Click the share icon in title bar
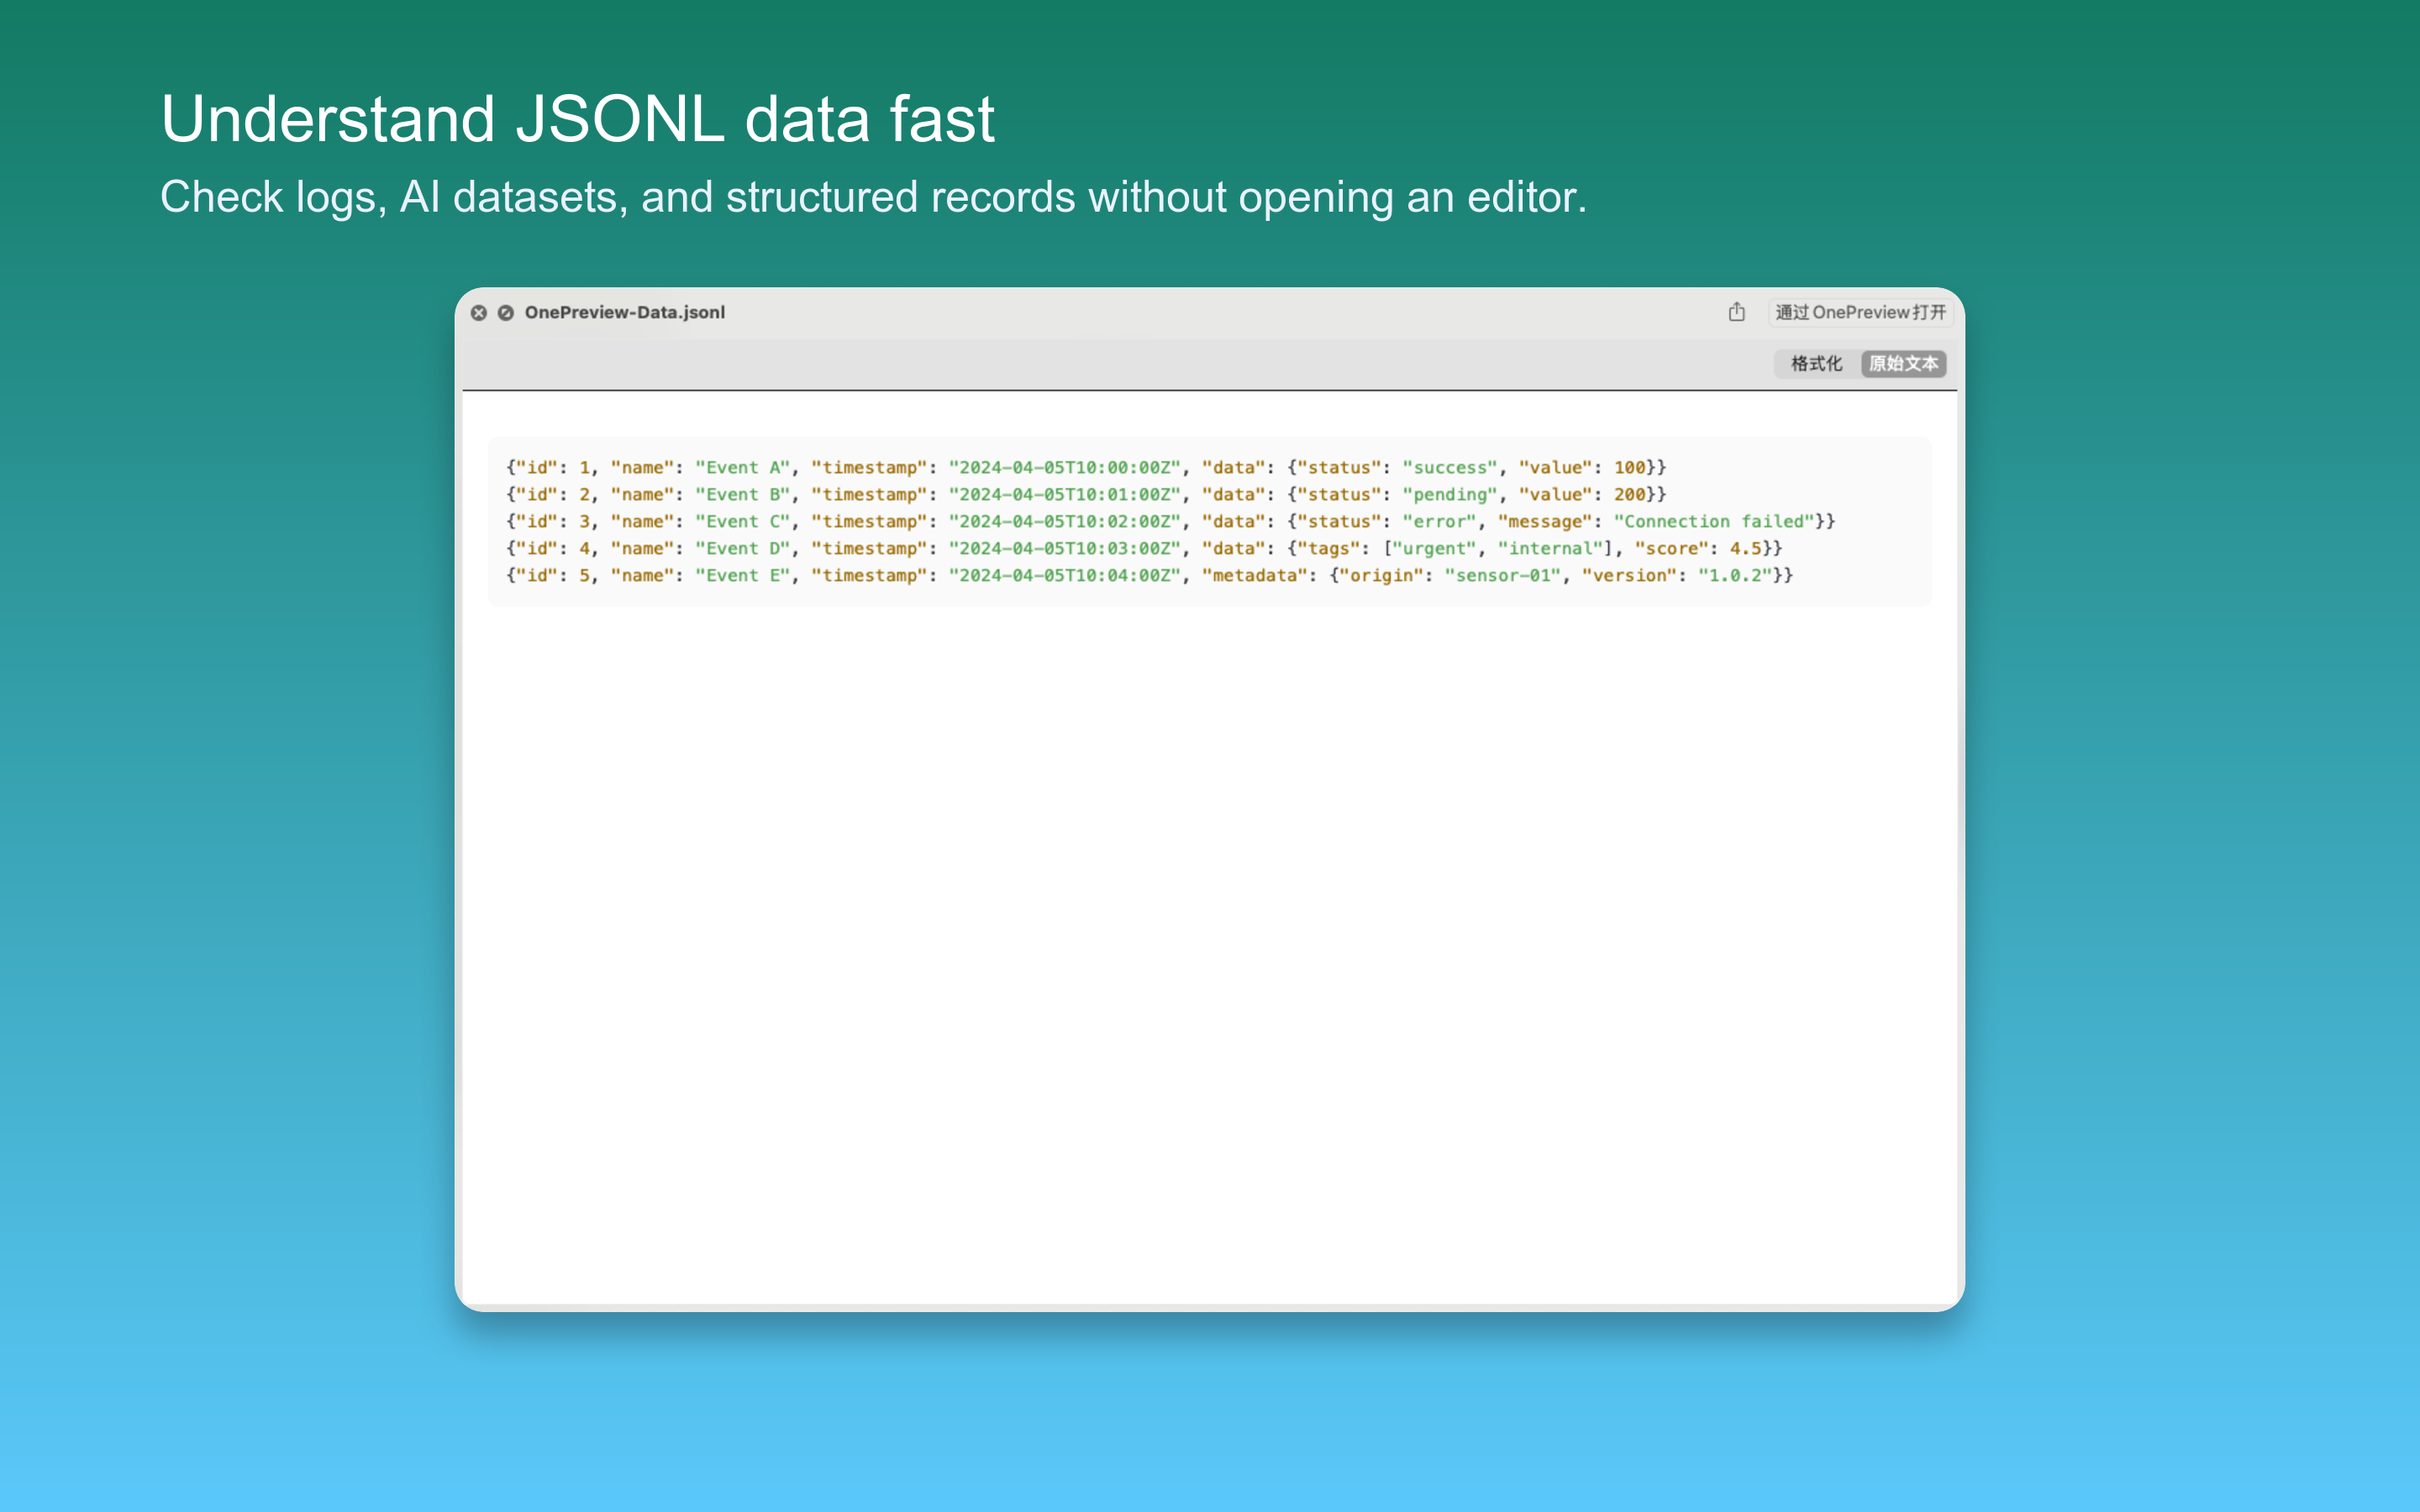 coord(1737,312)
